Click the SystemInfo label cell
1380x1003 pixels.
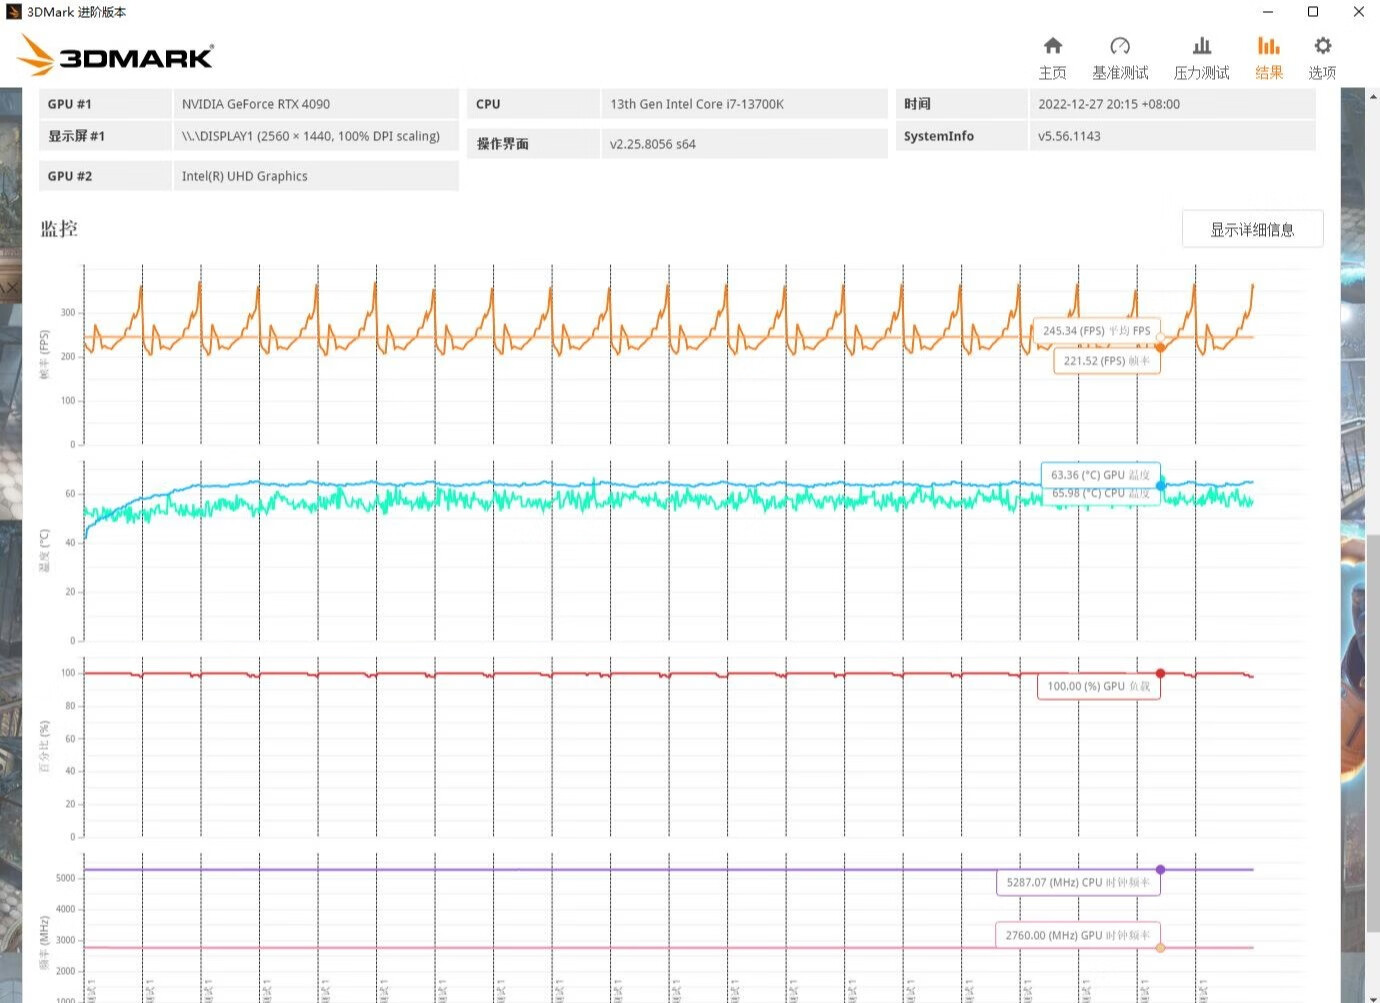[961, 136]
